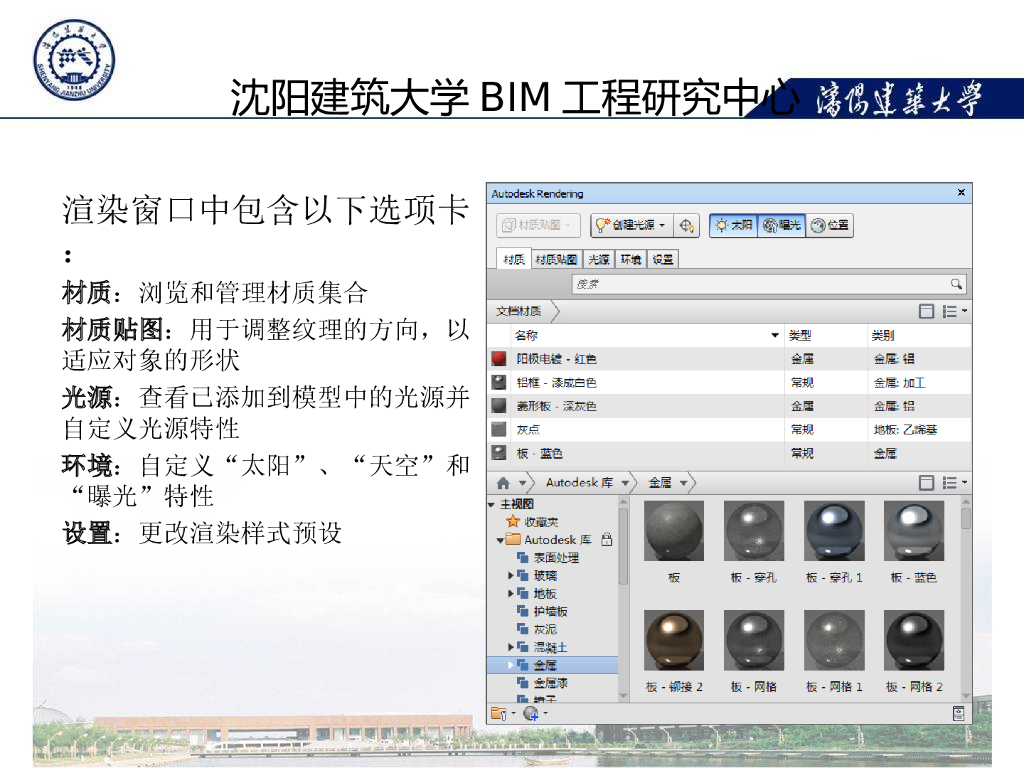
Task: Select 金属漆 category
Action: point(542,683)
